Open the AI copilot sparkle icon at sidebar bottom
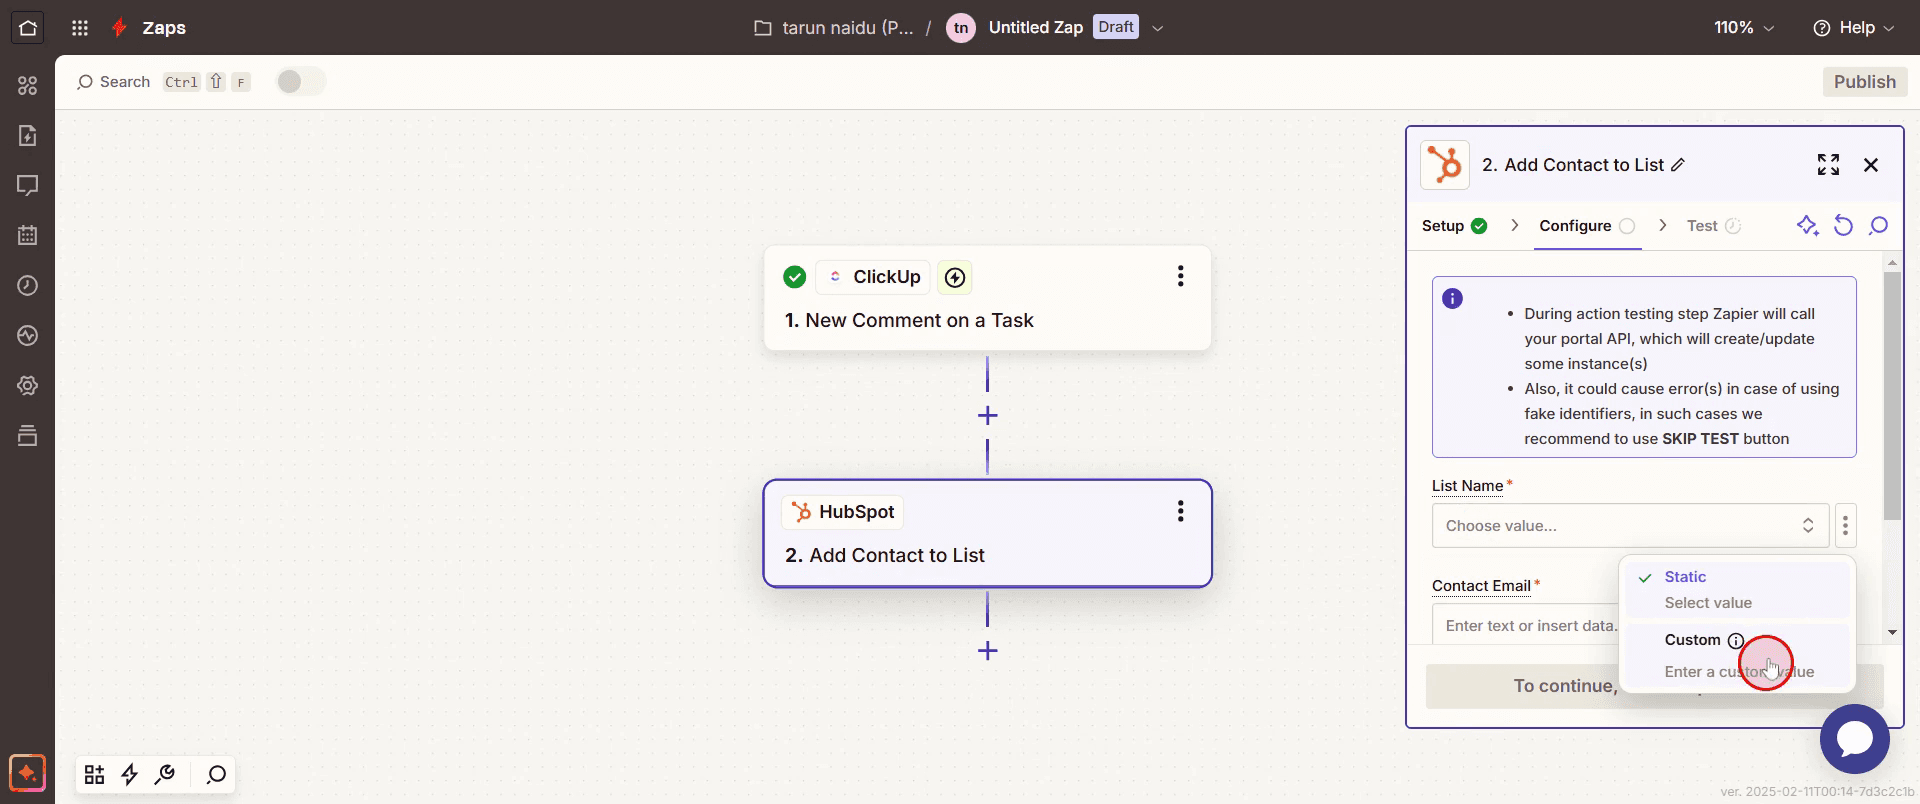1920x804 pixels. point(28,773)
